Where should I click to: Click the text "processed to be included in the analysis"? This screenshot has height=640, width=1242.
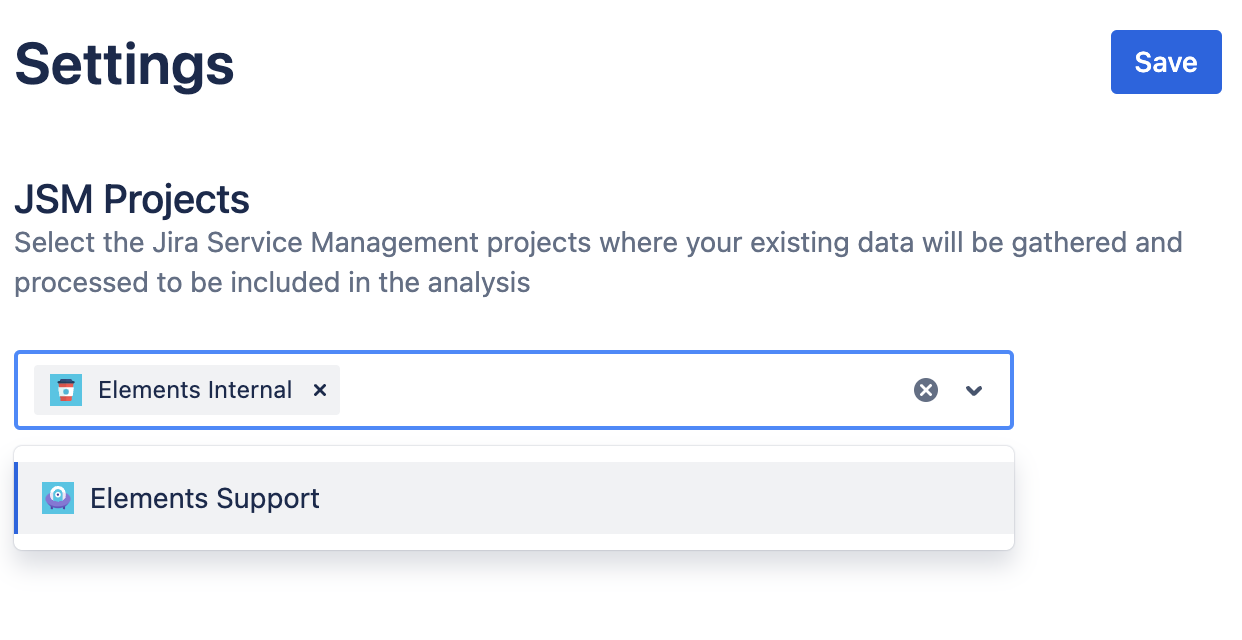(x=272, y=283)
